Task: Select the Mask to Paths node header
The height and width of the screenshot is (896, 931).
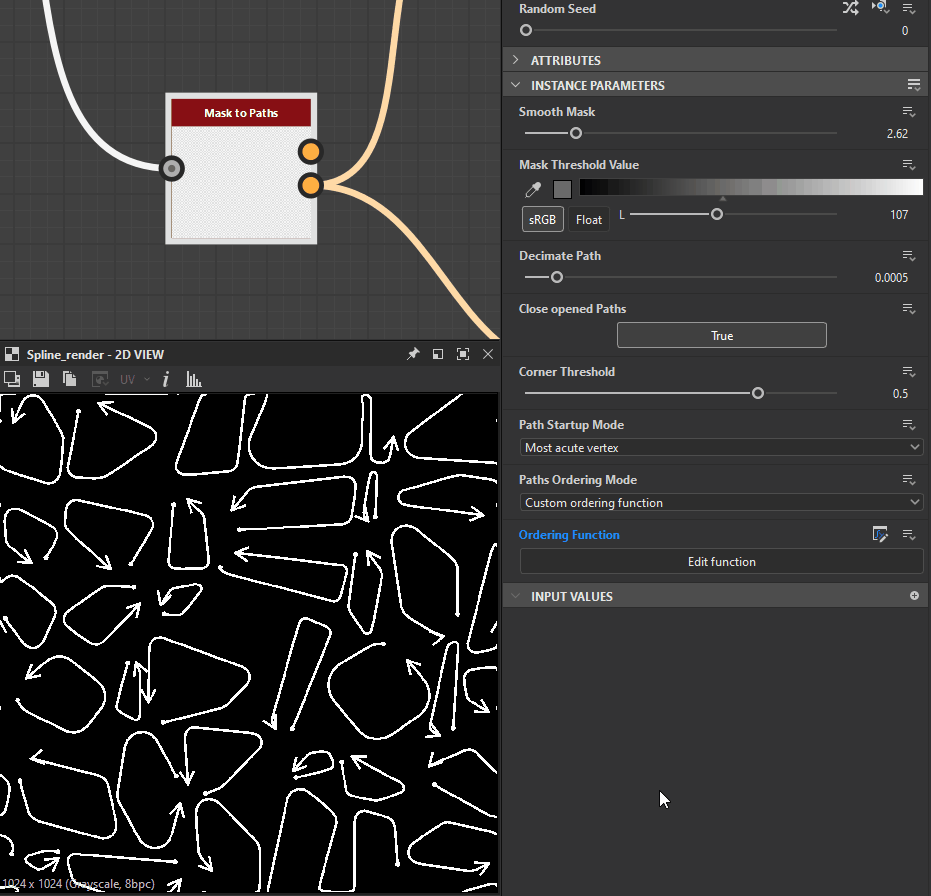Action: click(x=241, y=113)
